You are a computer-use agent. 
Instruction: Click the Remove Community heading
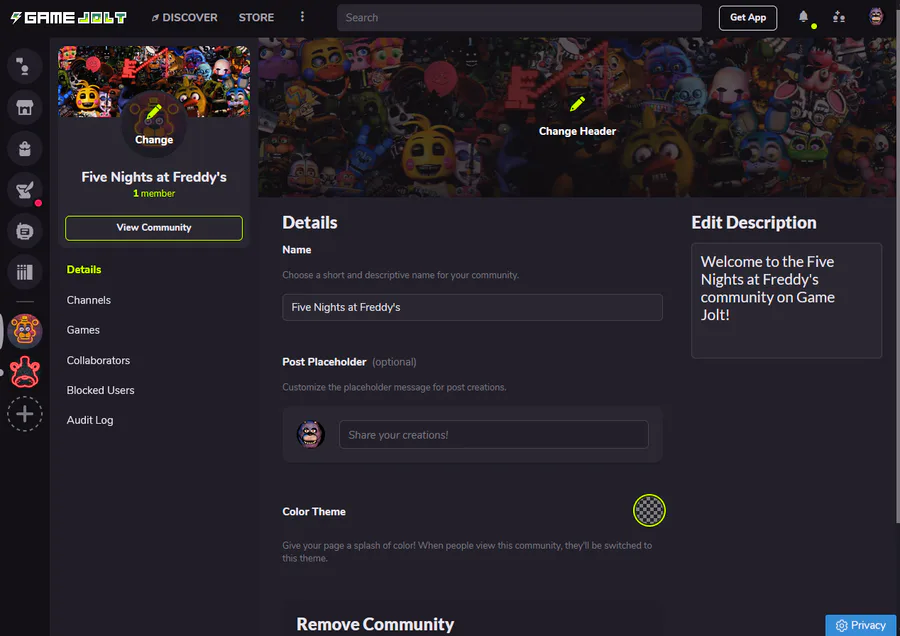pos(375,624)
